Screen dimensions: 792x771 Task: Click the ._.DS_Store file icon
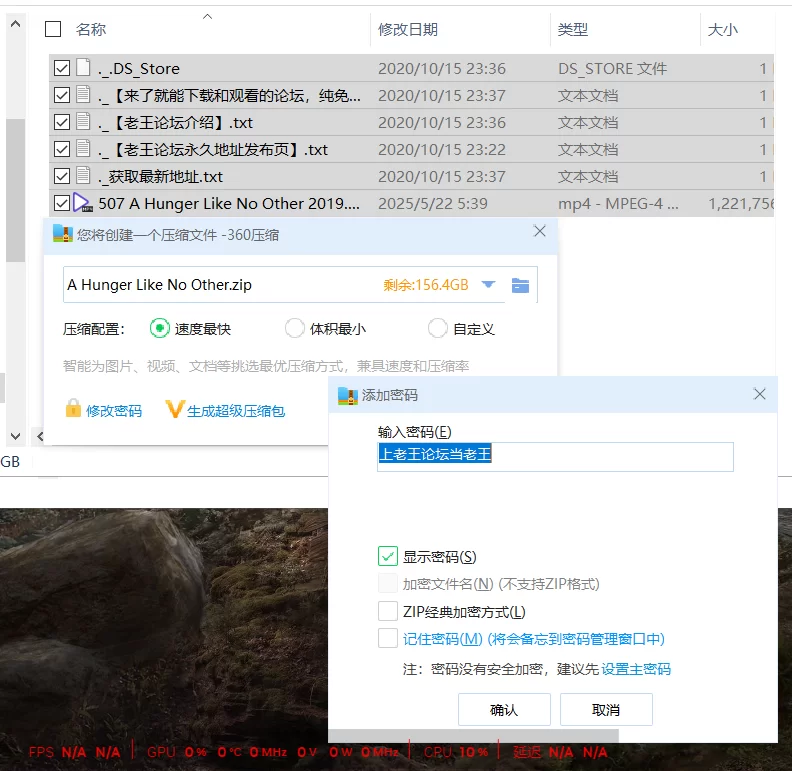click(83, 67)
